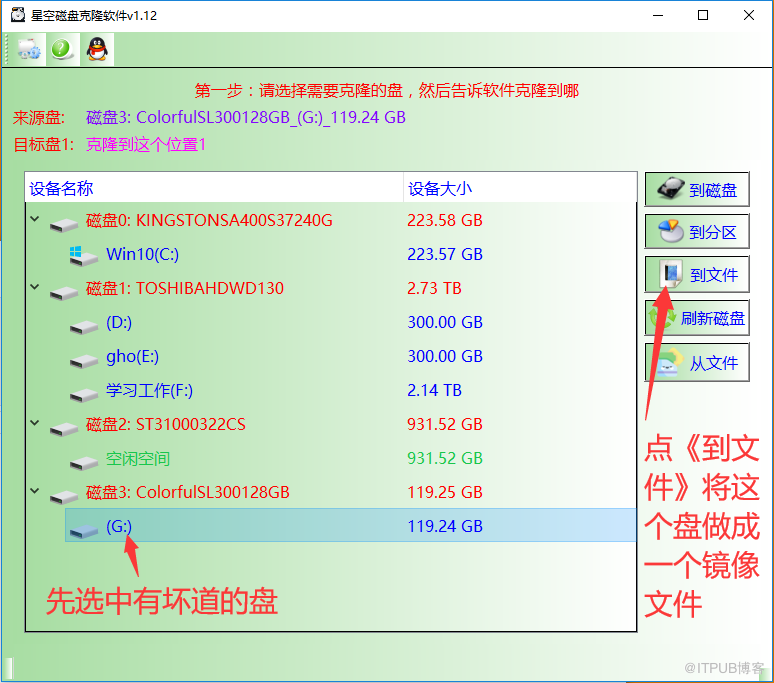The width and height of the screenshot is (774, 683).
Task: Click the drive icon beside (D:)
Action: 83,327
